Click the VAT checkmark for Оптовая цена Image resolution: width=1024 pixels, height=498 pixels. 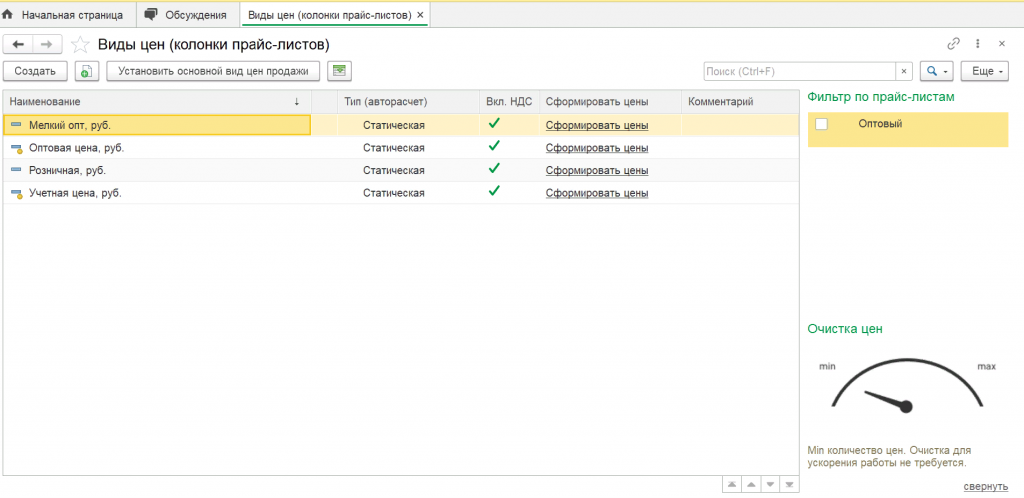click(x=494, y=146)
